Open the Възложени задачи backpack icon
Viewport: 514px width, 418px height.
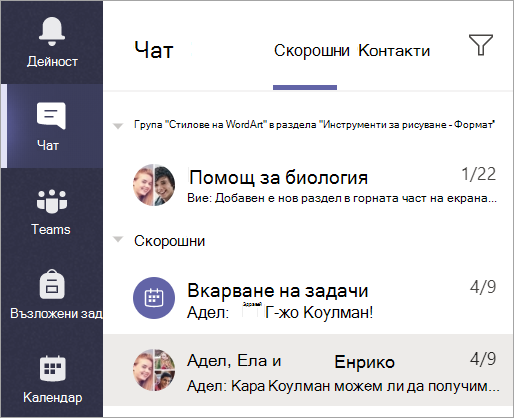tap(52, 284)
